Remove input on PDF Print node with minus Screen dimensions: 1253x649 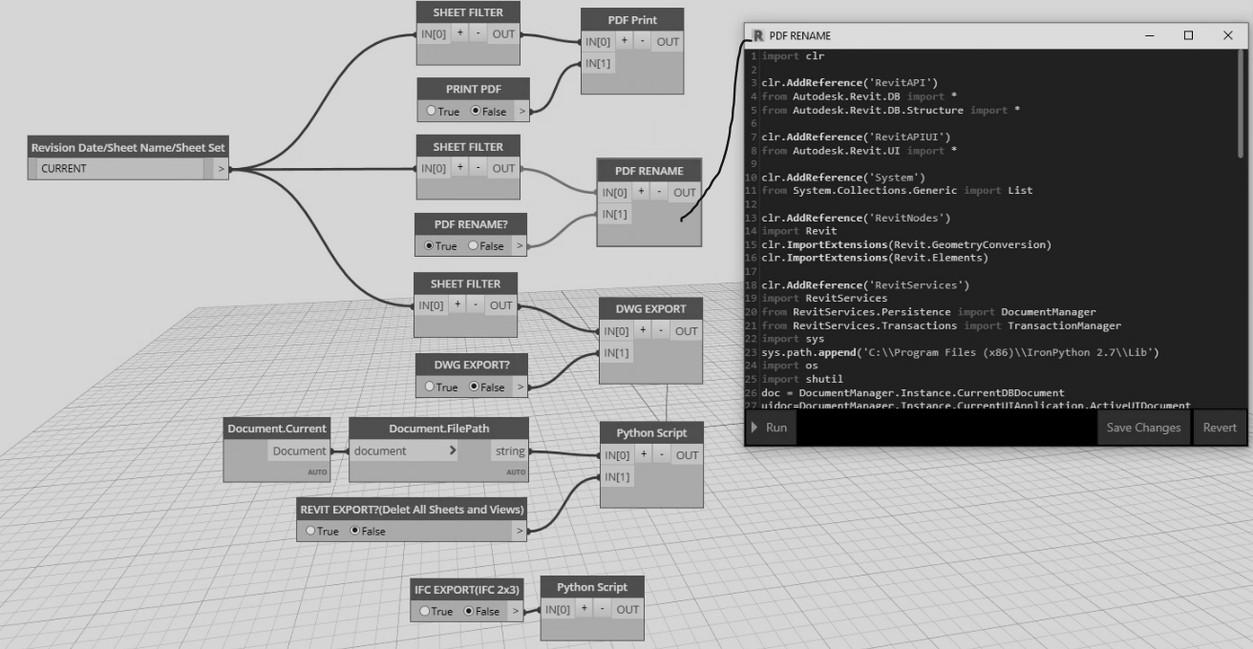[x=642, y=41]
